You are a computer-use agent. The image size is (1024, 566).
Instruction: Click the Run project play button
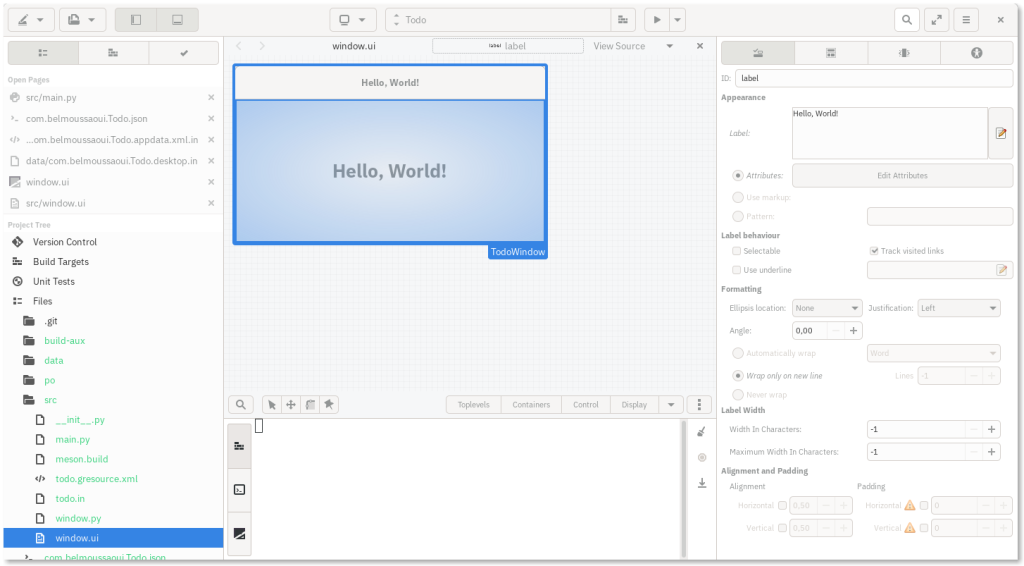pyautogui.click(x=657, y=20)
